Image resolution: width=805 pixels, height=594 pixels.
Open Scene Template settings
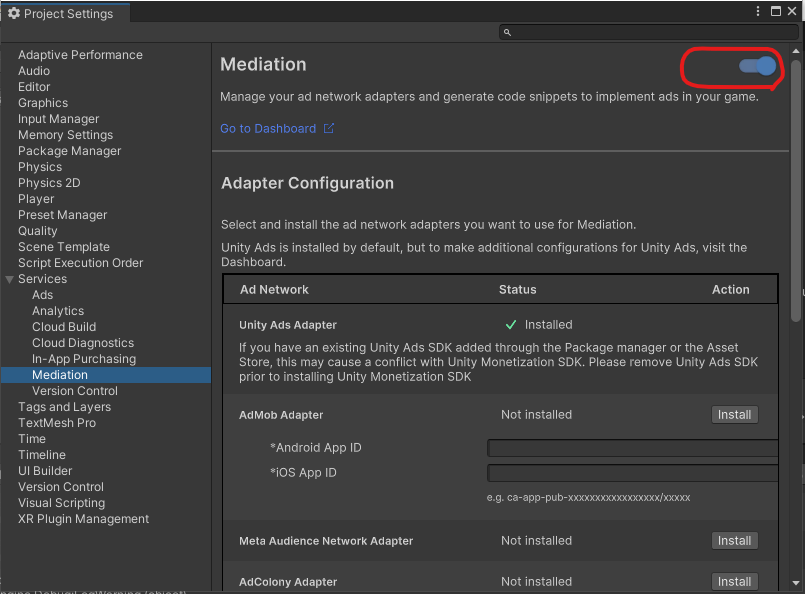click(x=64, y=247)
